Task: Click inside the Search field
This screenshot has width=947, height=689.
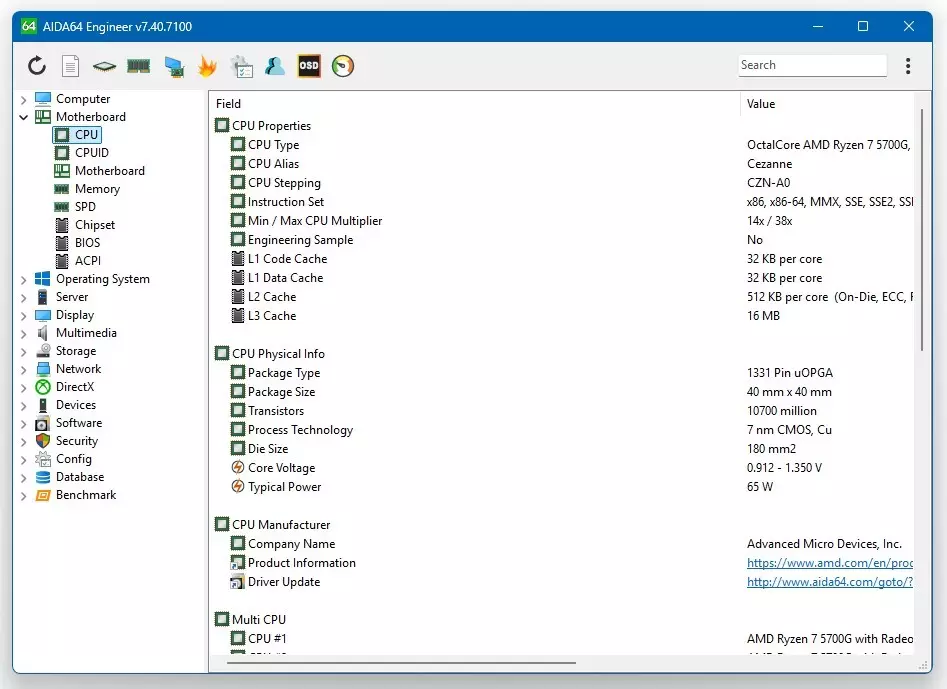Action: (811, 65)
